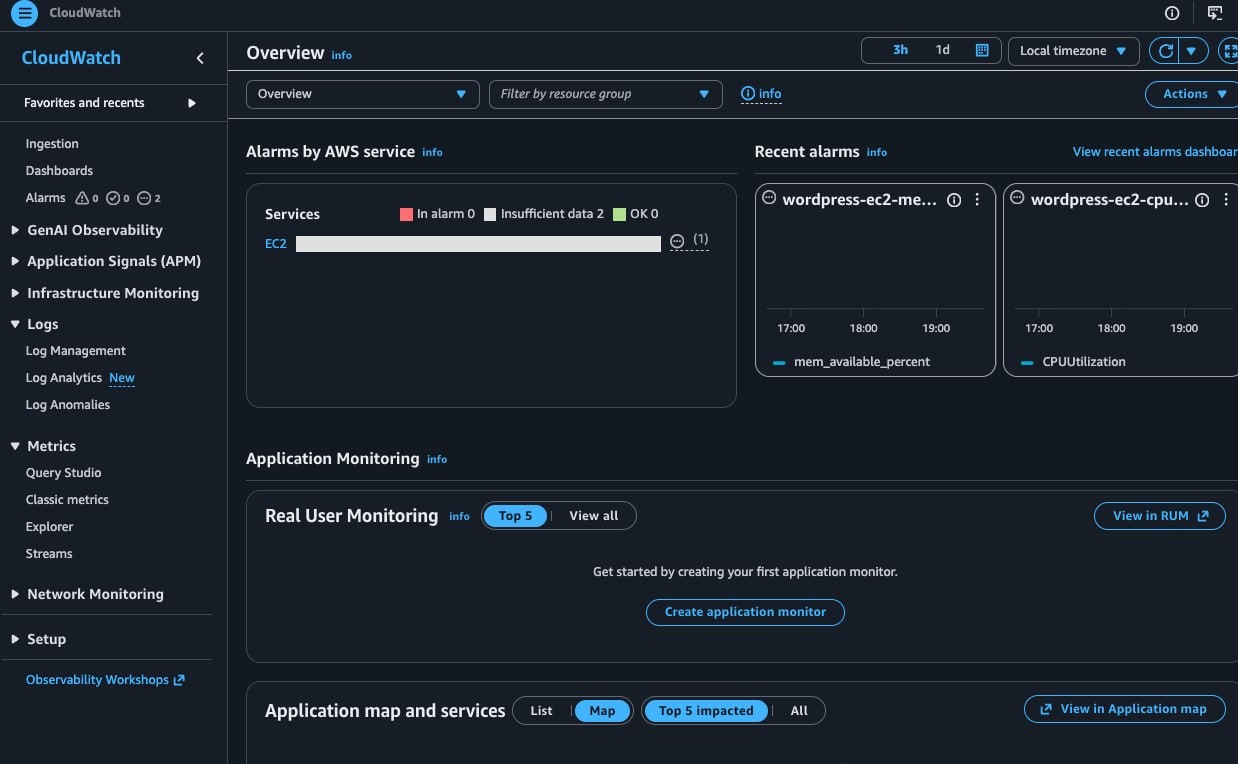Enter full screen mode icon
Viewport: 1238px width, 764px height.
[x=1229, y=51]
